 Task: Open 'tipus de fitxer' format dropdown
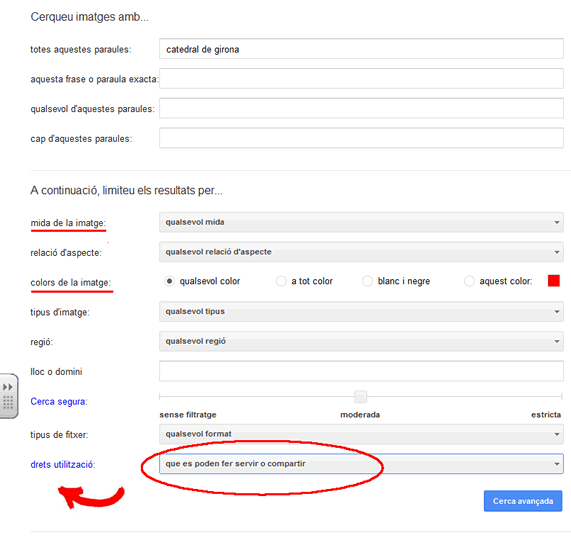pos(361,434)
